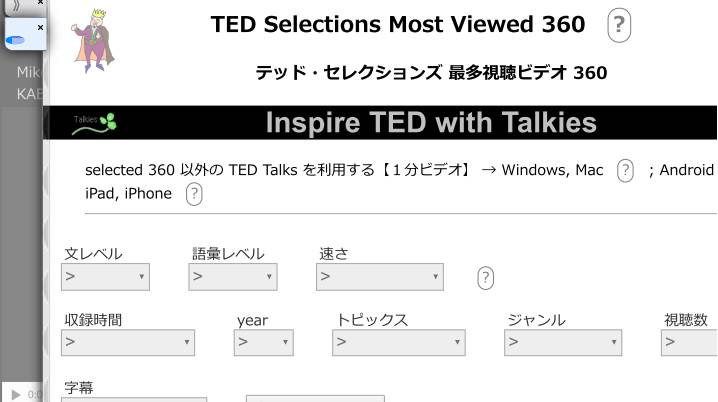Open help icon beside the 速さ dropdown
This screenshot has height=402, width=718.
486,278
